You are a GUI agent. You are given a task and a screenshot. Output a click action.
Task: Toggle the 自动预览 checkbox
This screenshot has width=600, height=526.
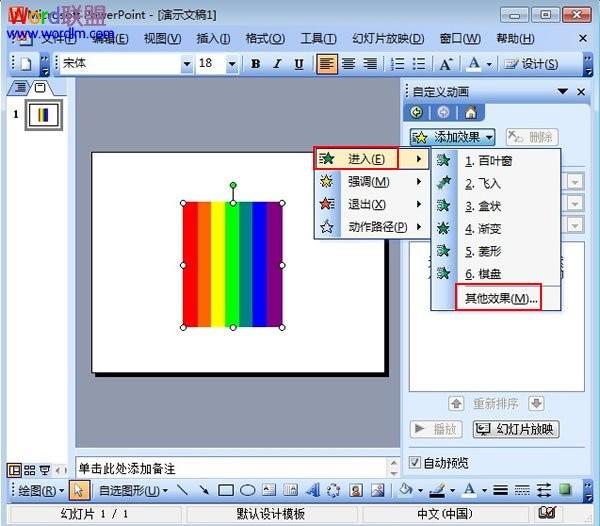coord(414,462)
